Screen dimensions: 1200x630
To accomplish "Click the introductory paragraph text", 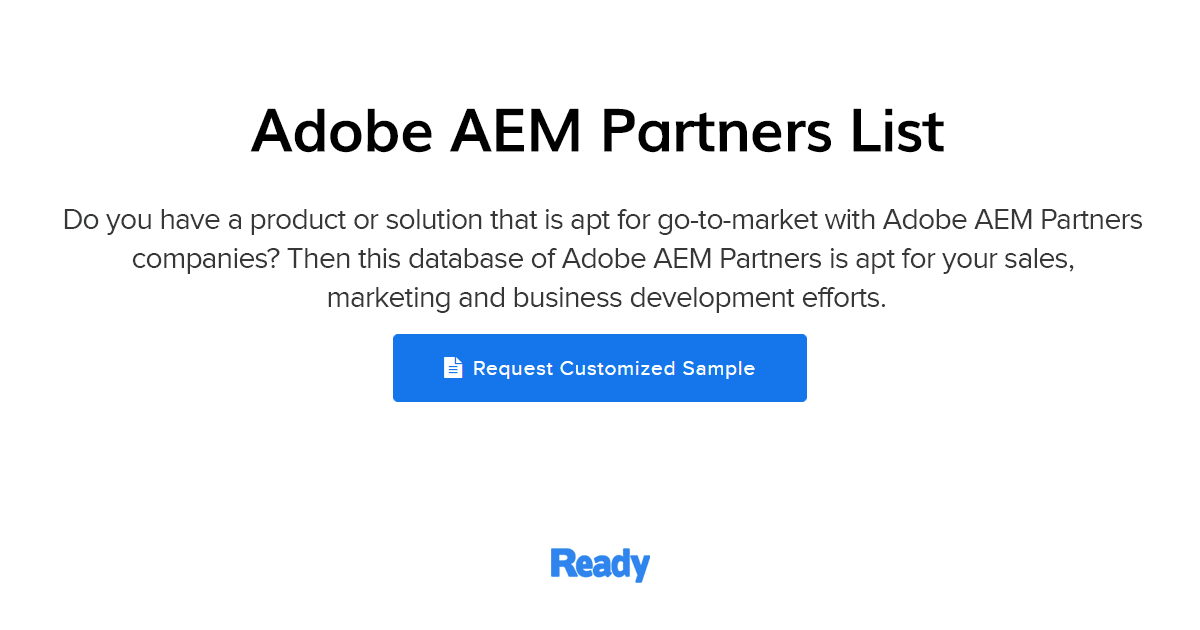I will pos(600,257).
